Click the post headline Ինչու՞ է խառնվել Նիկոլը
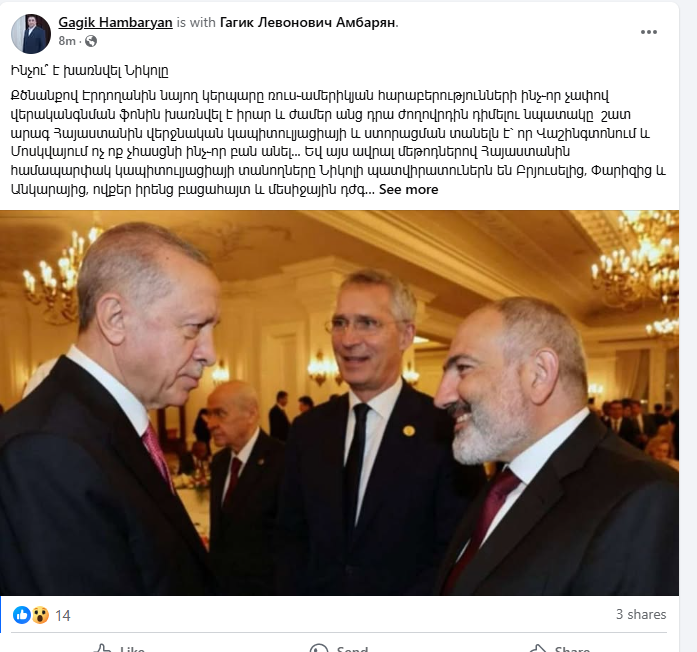 89,71
